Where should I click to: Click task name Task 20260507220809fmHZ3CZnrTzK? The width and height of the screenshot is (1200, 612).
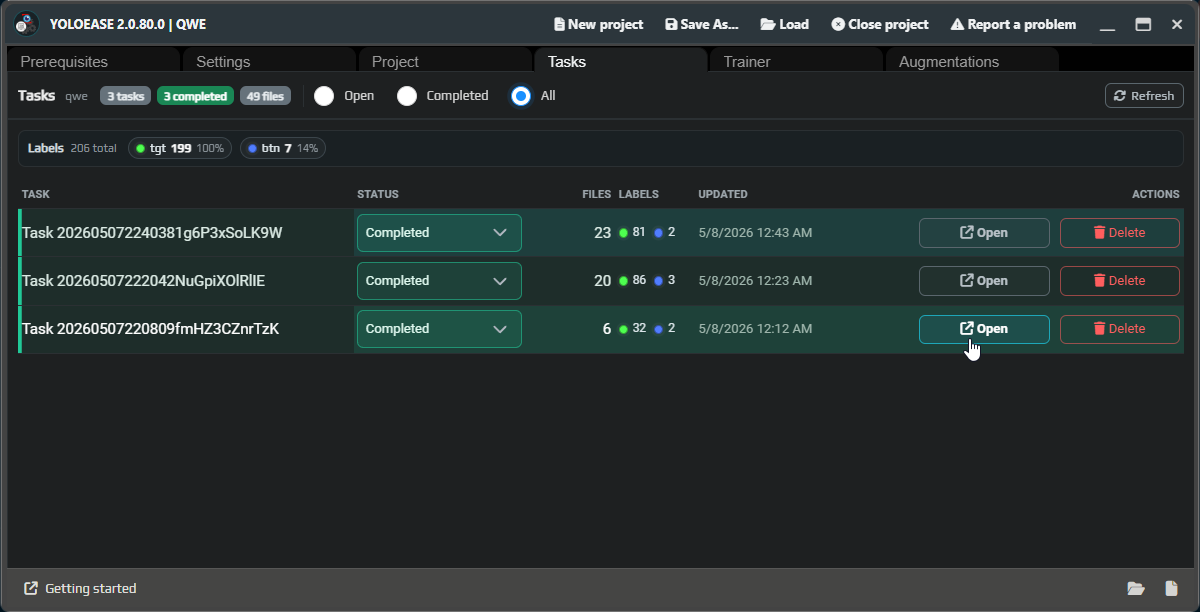150,329
